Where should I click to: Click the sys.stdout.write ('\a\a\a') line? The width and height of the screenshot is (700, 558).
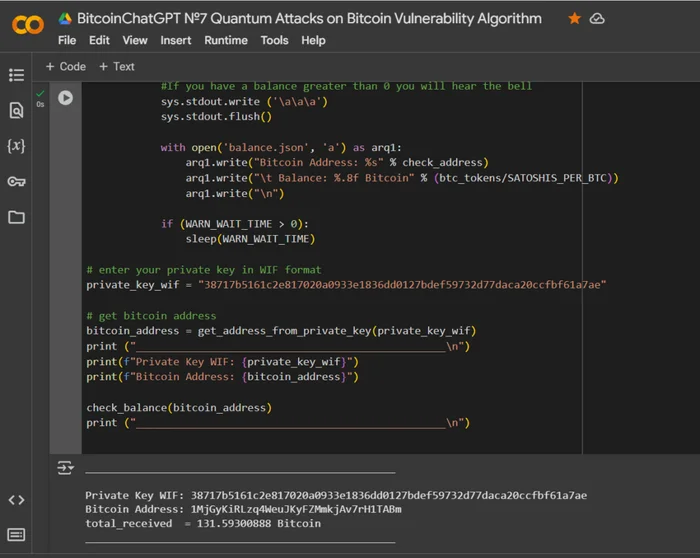click(244, 101)
